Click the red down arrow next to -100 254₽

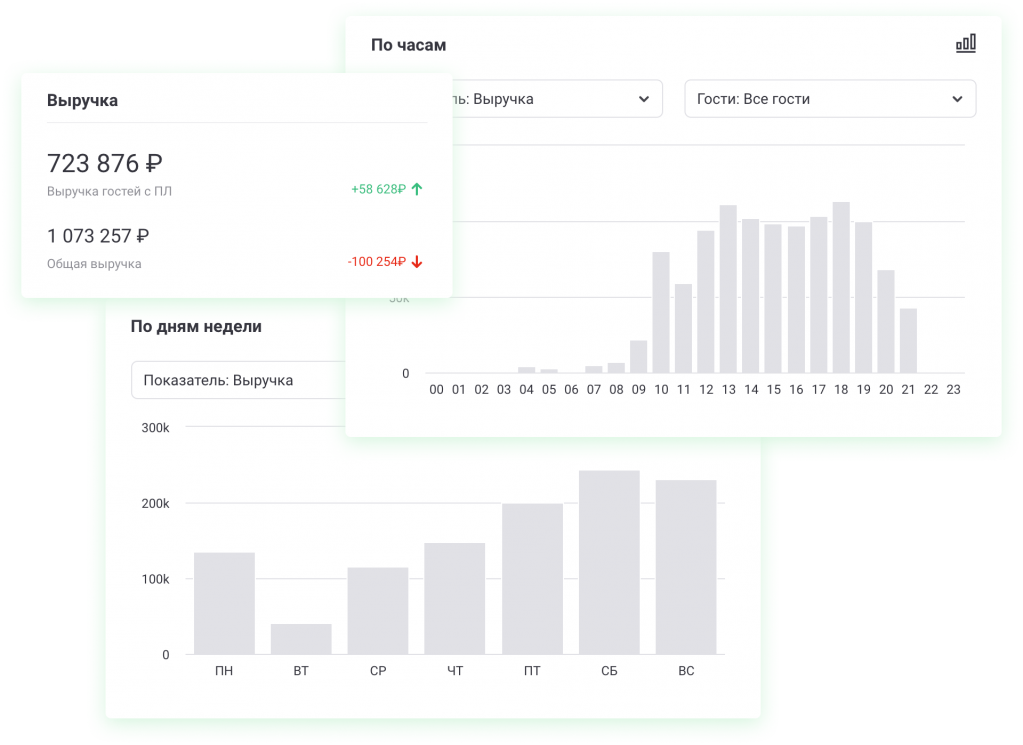417,262
